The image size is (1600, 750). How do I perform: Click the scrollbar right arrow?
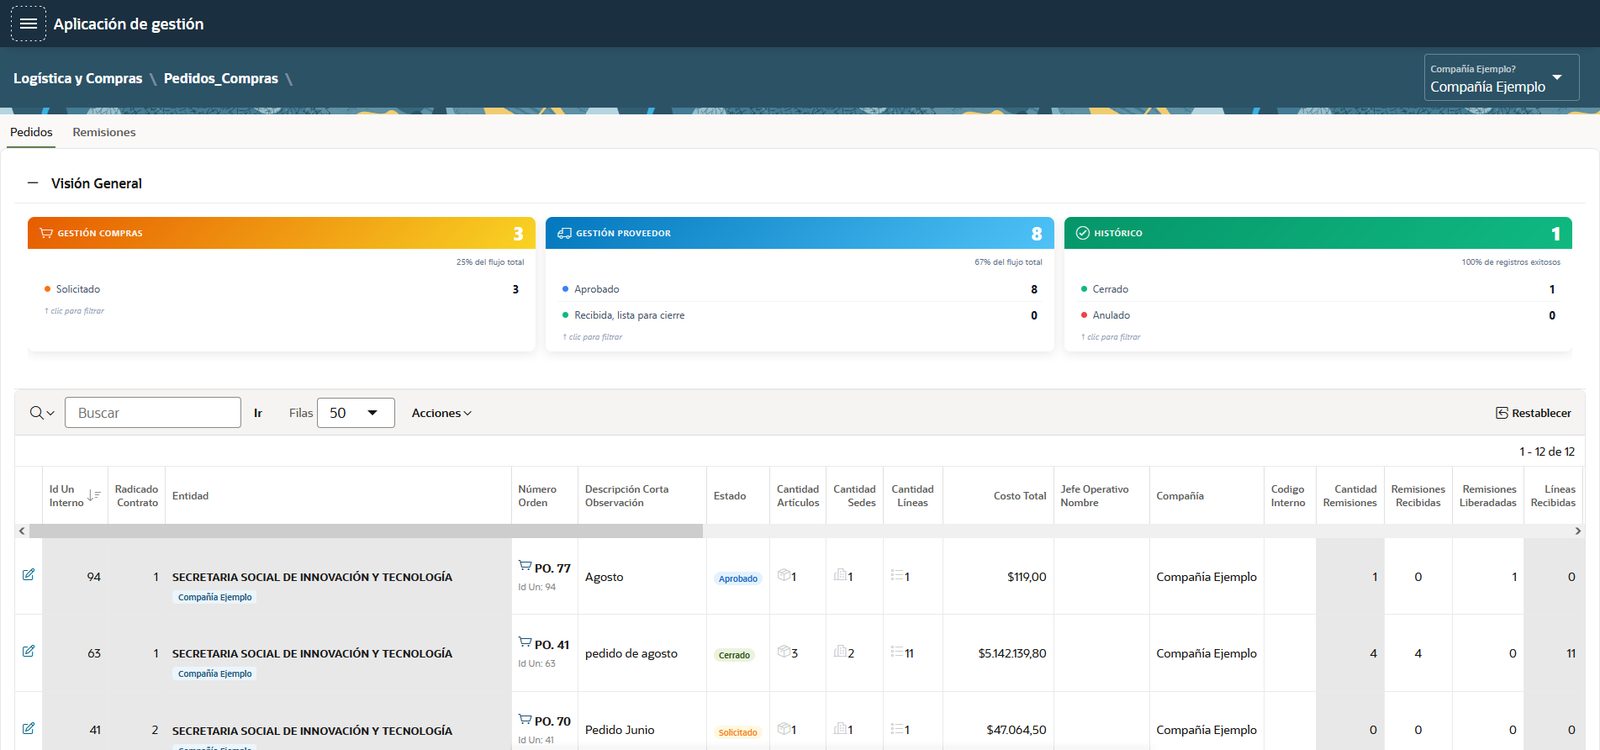pyautogui.click(x=1578, y=531)
